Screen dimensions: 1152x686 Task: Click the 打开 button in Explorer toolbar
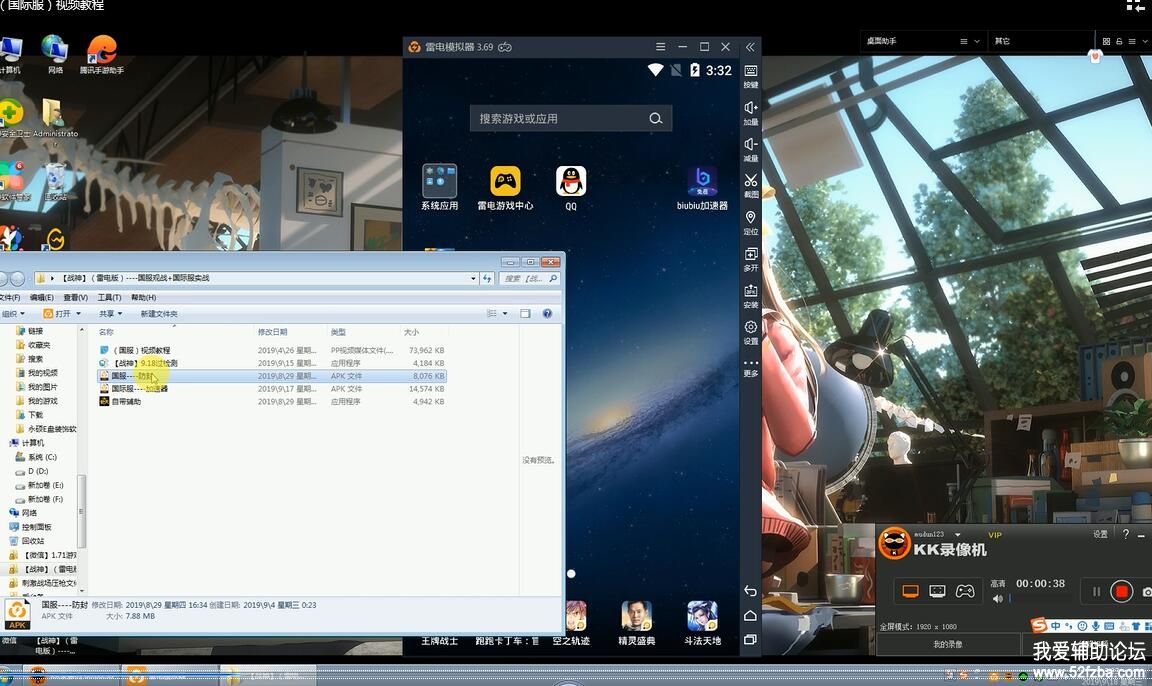pyautogui.click(x=57, y=314)
